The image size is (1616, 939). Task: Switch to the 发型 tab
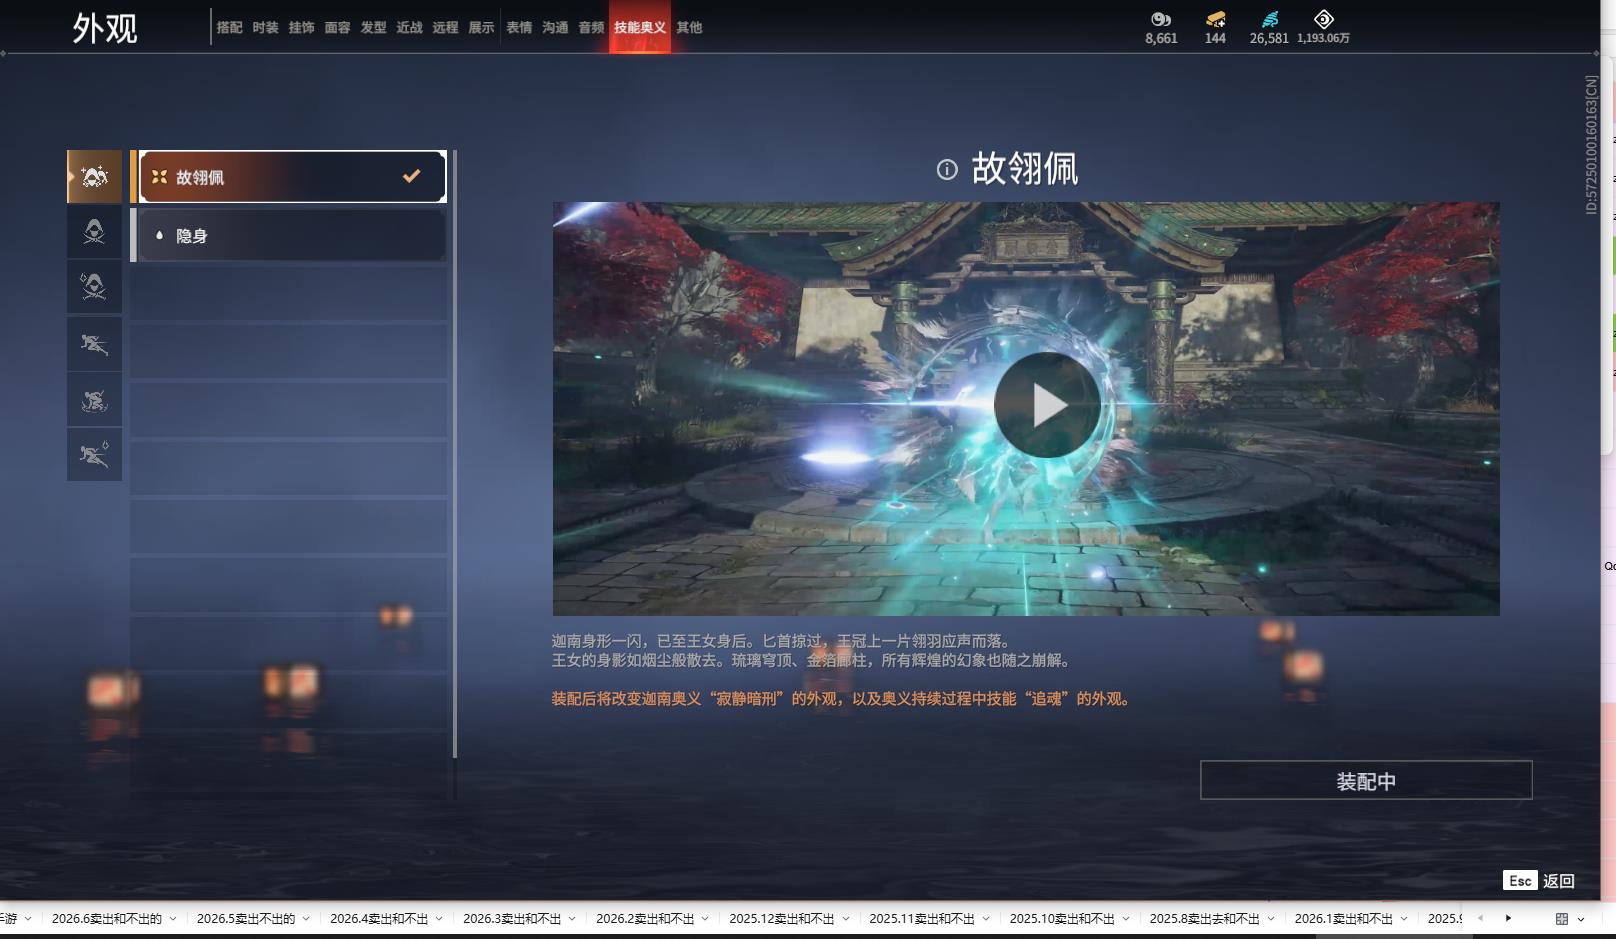374,27
